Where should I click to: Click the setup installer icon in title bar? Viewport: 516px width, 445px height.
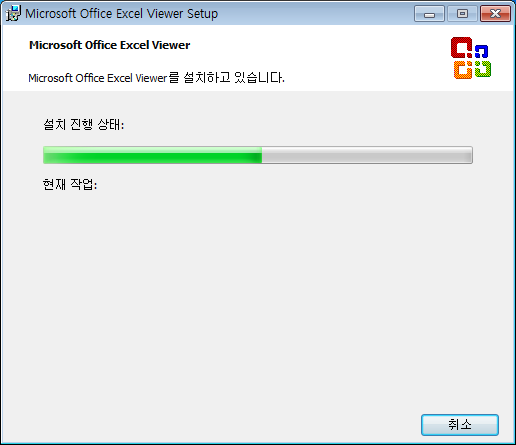[13, 14]
